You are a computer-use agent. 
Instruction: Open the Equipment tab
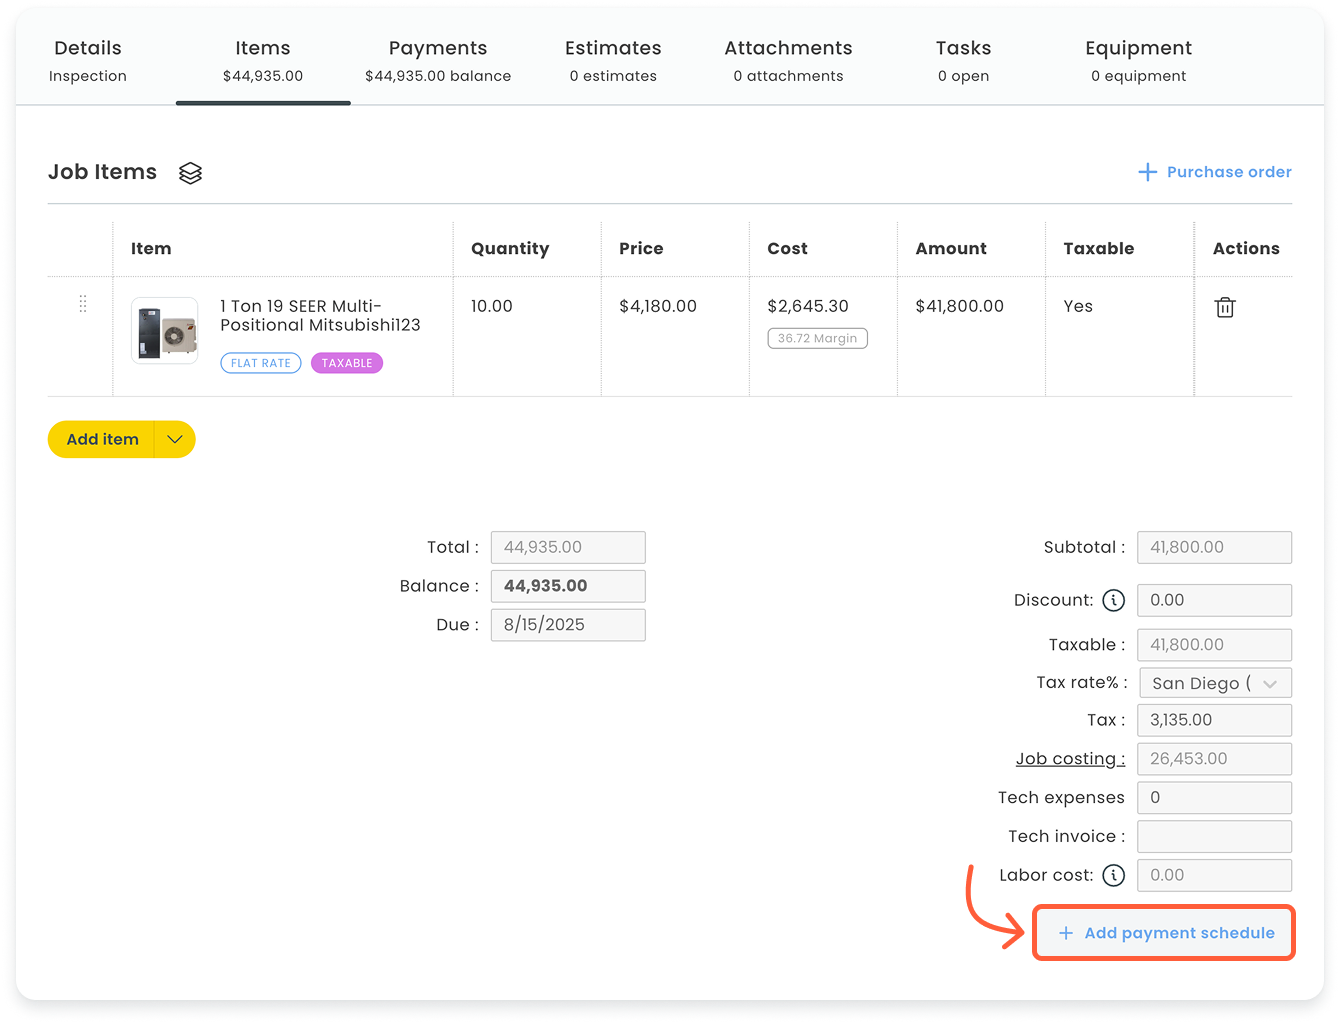pos(1138,47)
